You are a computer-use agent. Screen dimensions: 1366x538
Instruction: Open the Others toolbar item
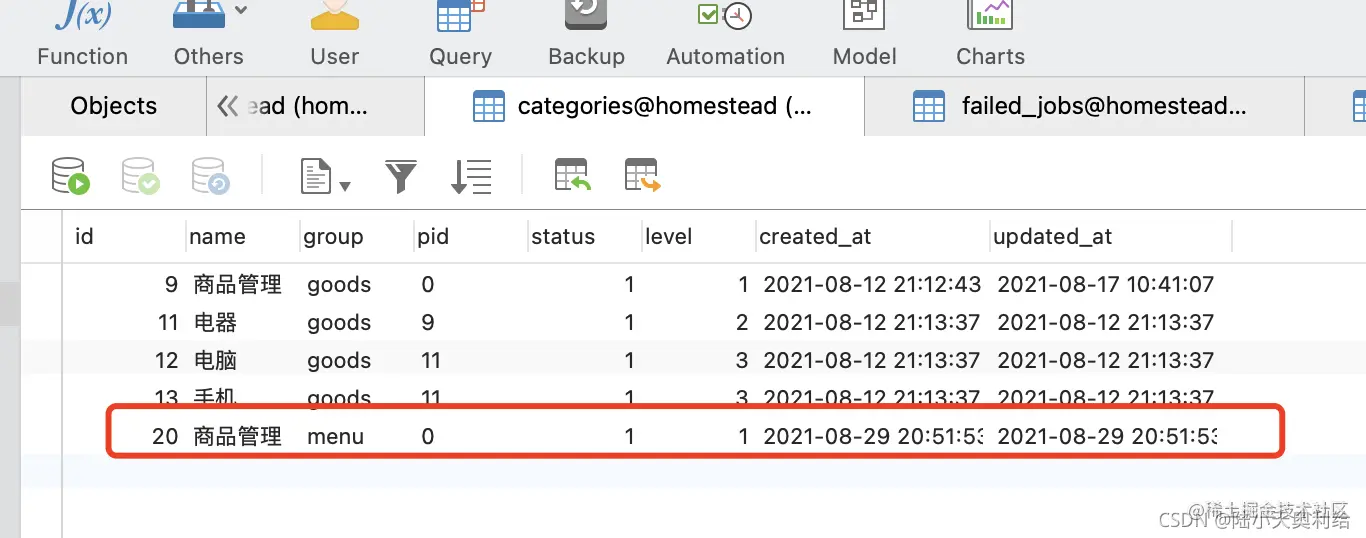coord(208,35)
